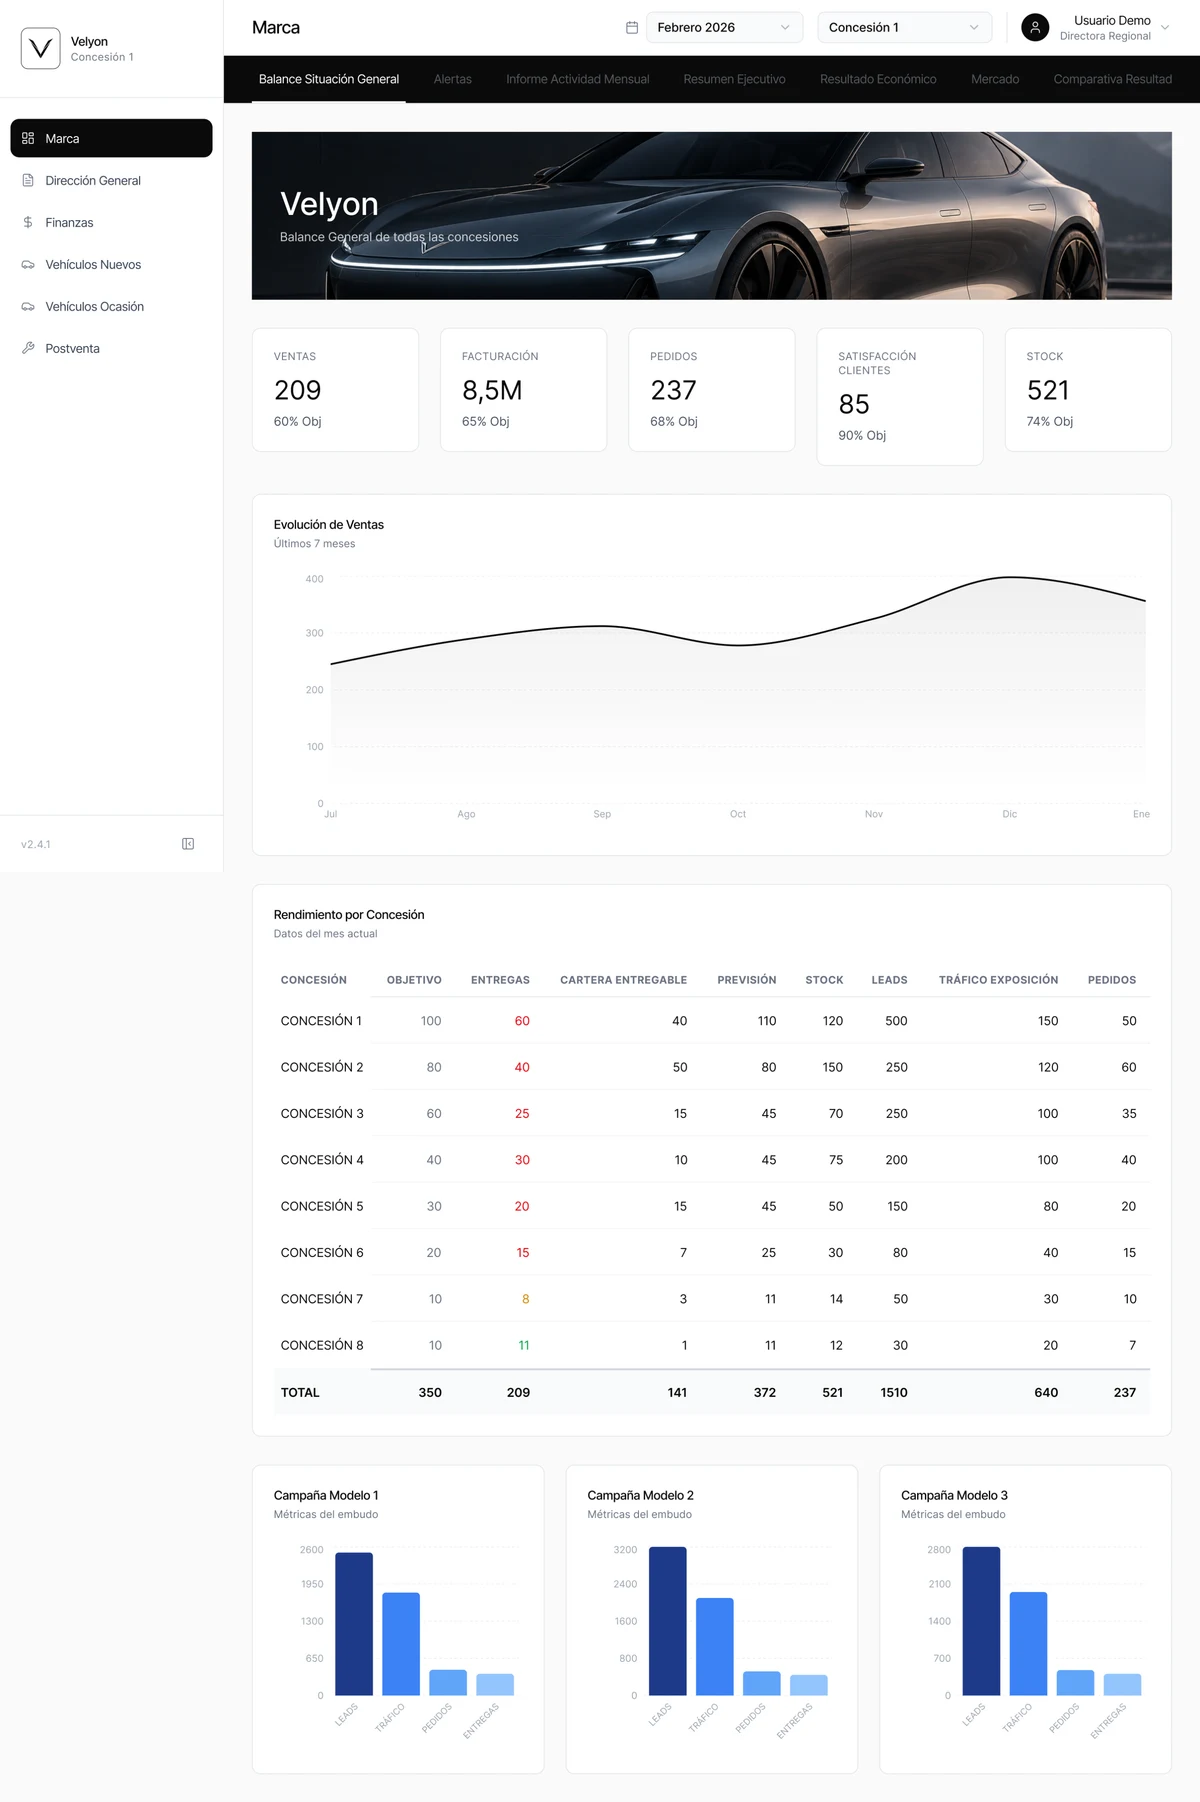
Task: Open the Alertas tab
Action: pyautogui.click(x=453, y=79)
